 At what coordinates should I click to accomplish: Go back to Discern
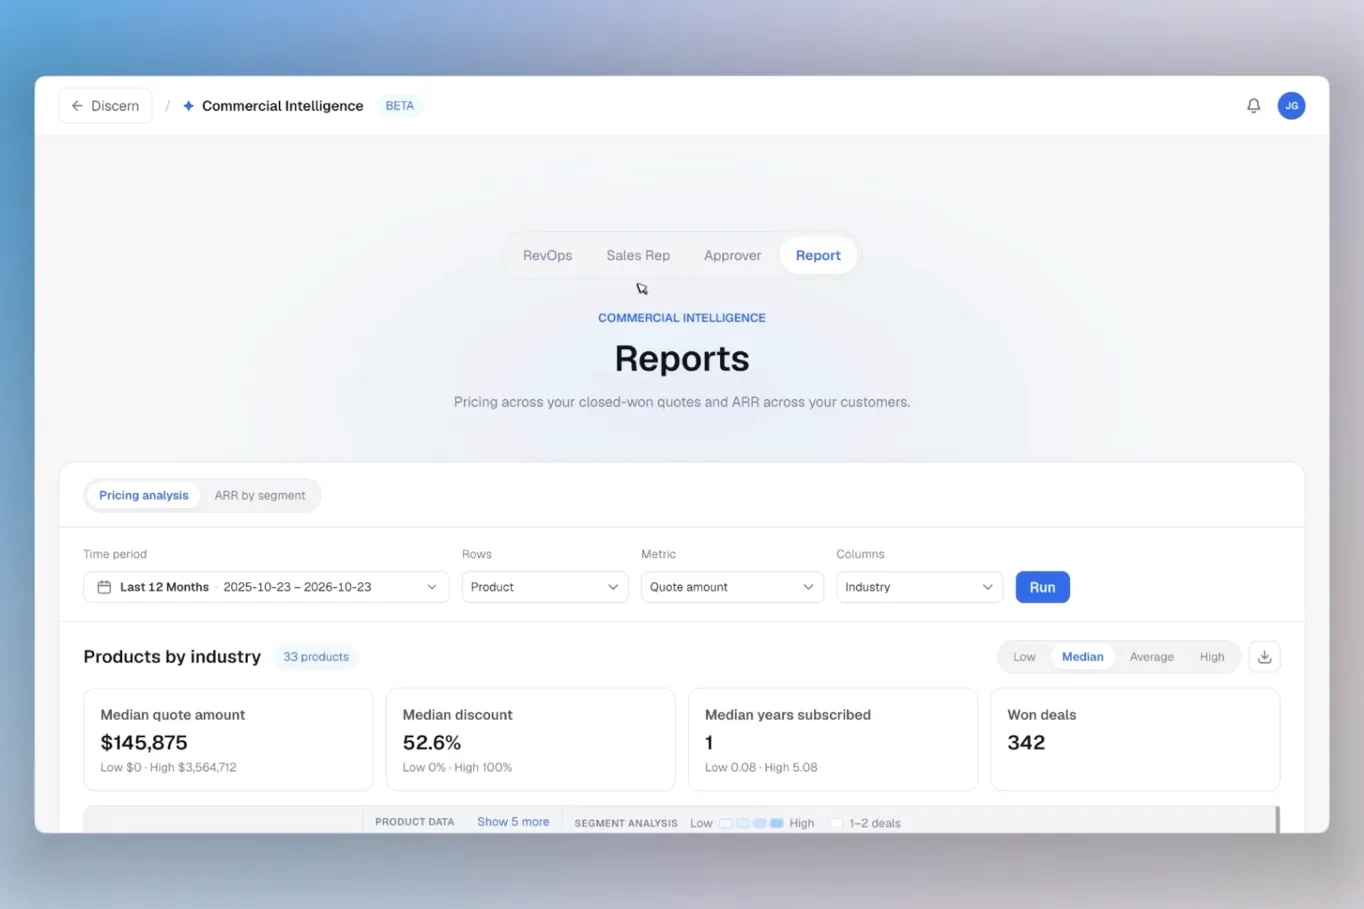pyautogui.click(x=106, y=106)
